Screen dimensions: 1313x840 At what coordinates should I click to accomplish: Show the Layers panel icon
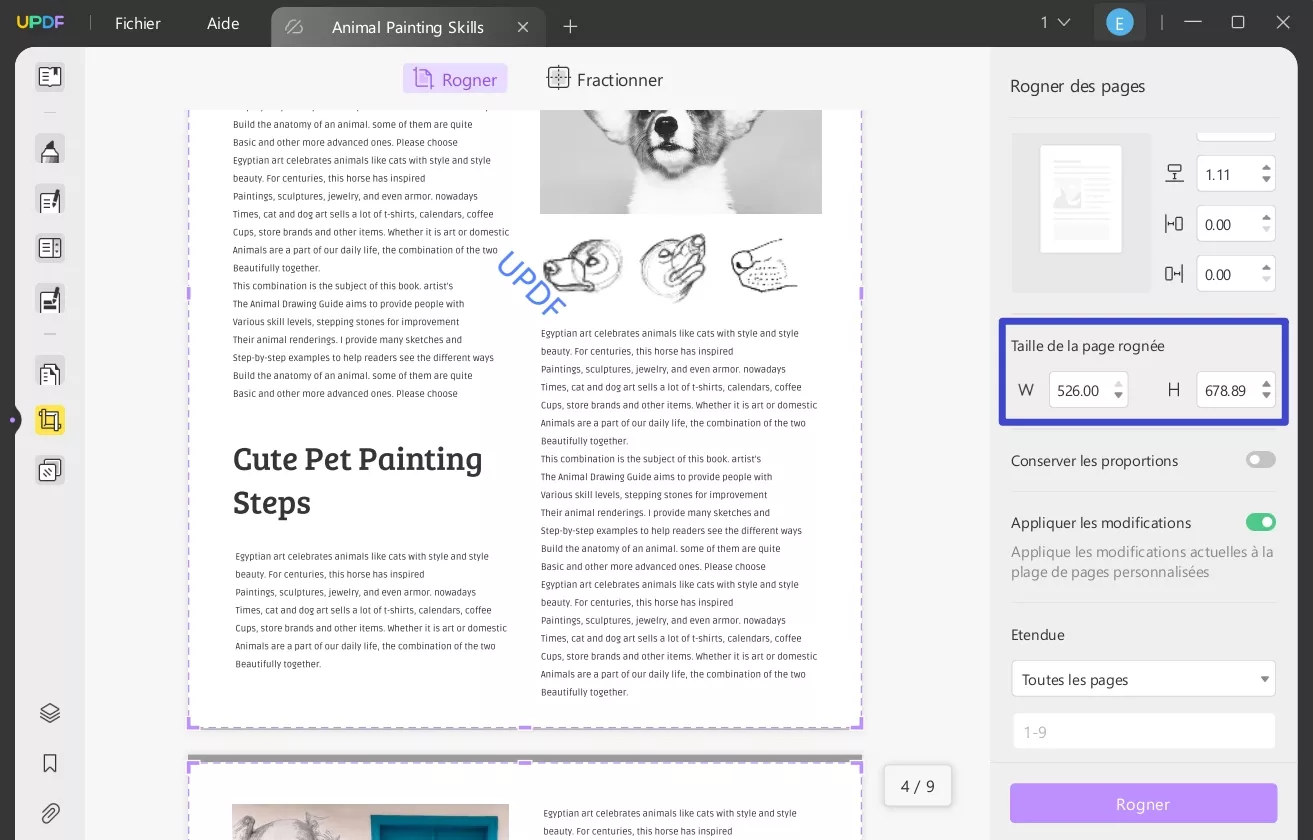[50, 713]
